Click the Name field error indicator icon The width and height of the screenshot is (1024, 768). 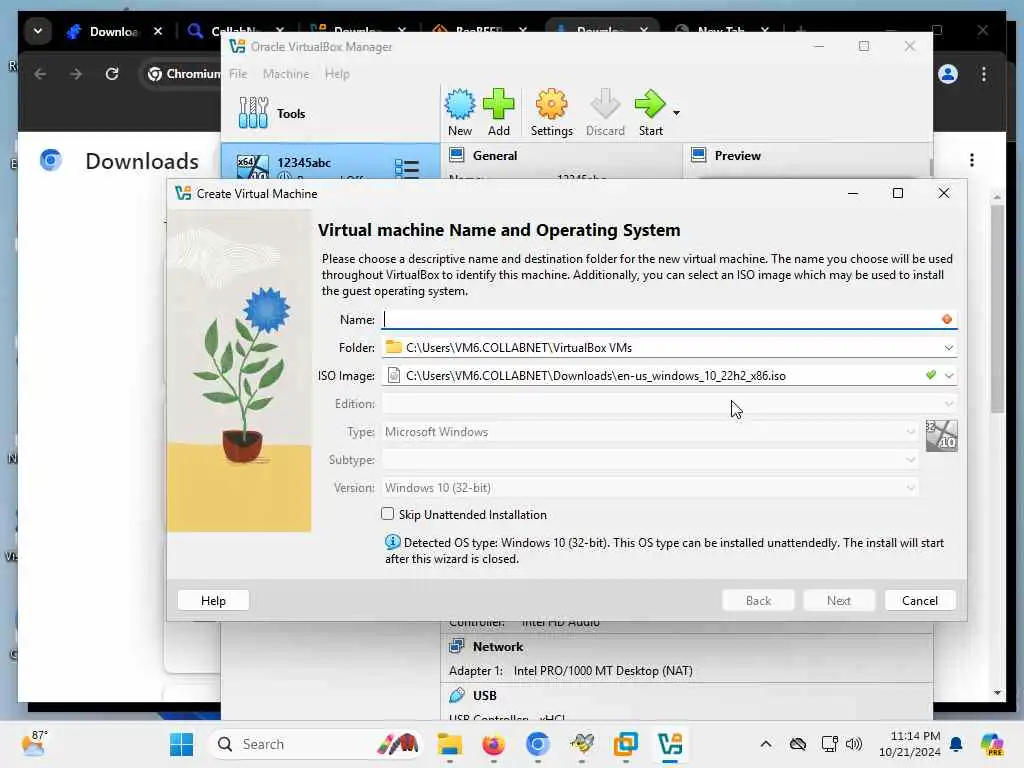pos(947,319)
